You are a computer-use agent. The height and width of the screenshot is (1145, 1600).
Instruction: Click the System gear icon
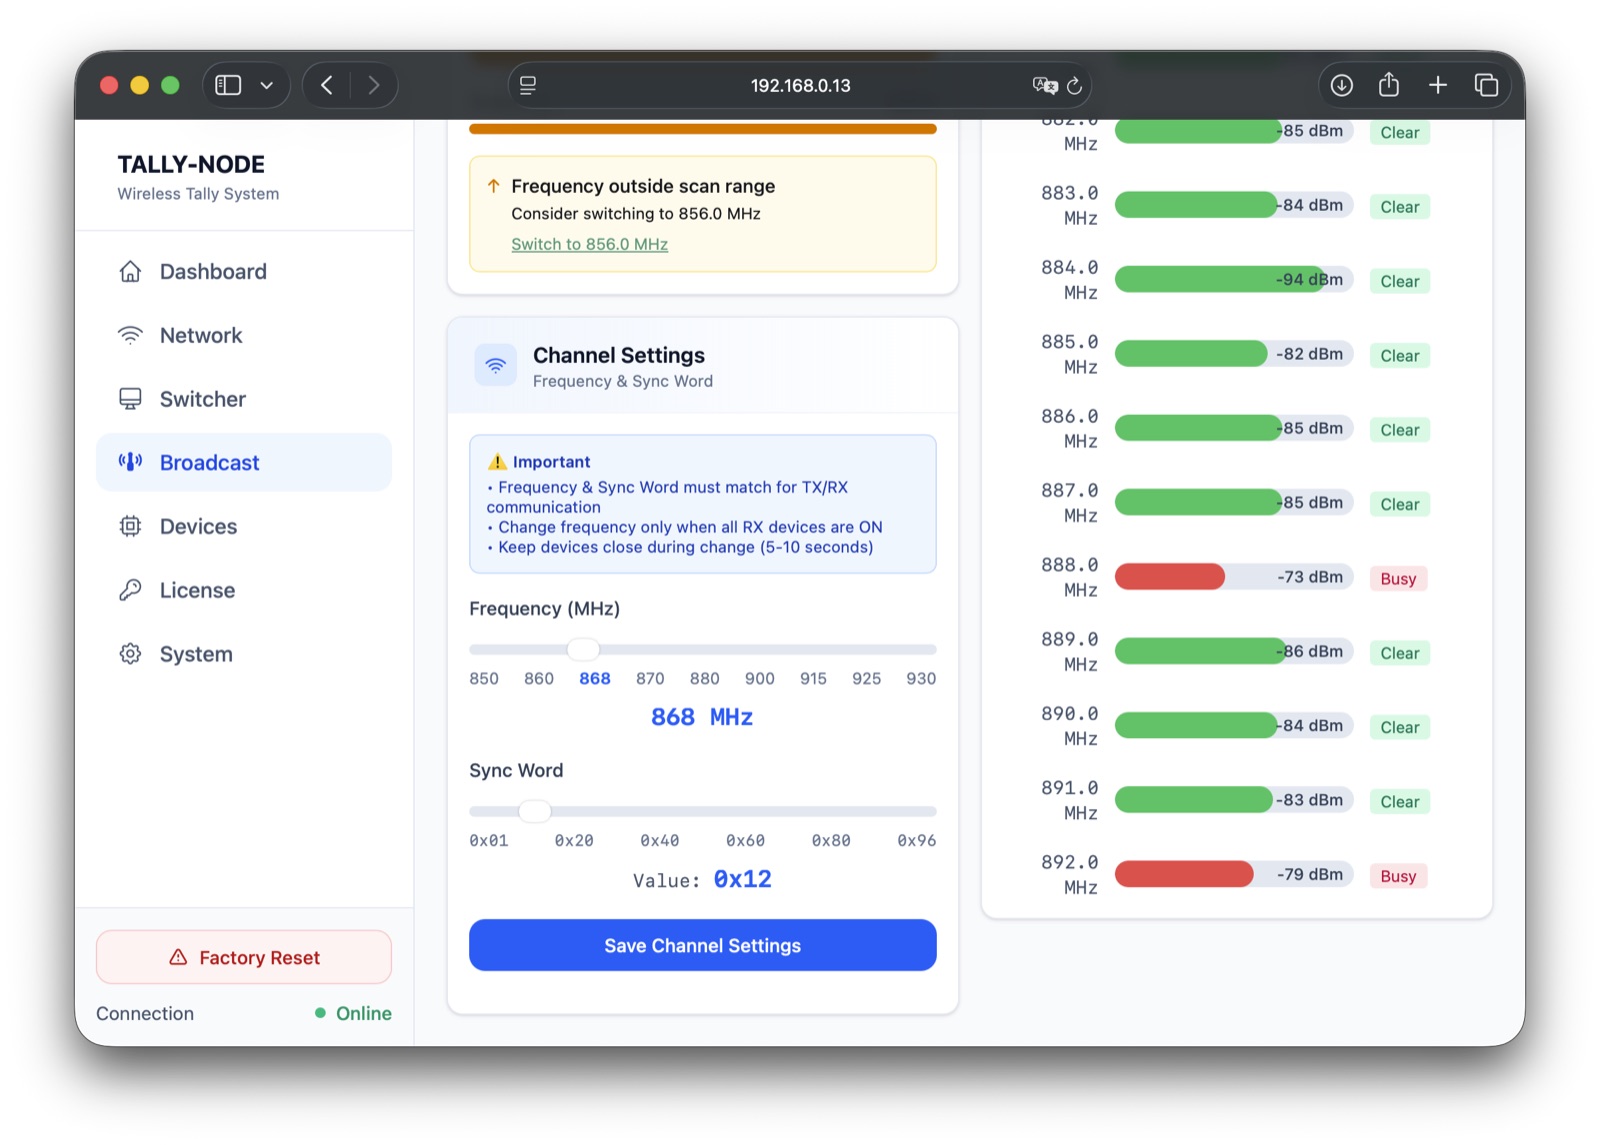[x=130, y=654]
